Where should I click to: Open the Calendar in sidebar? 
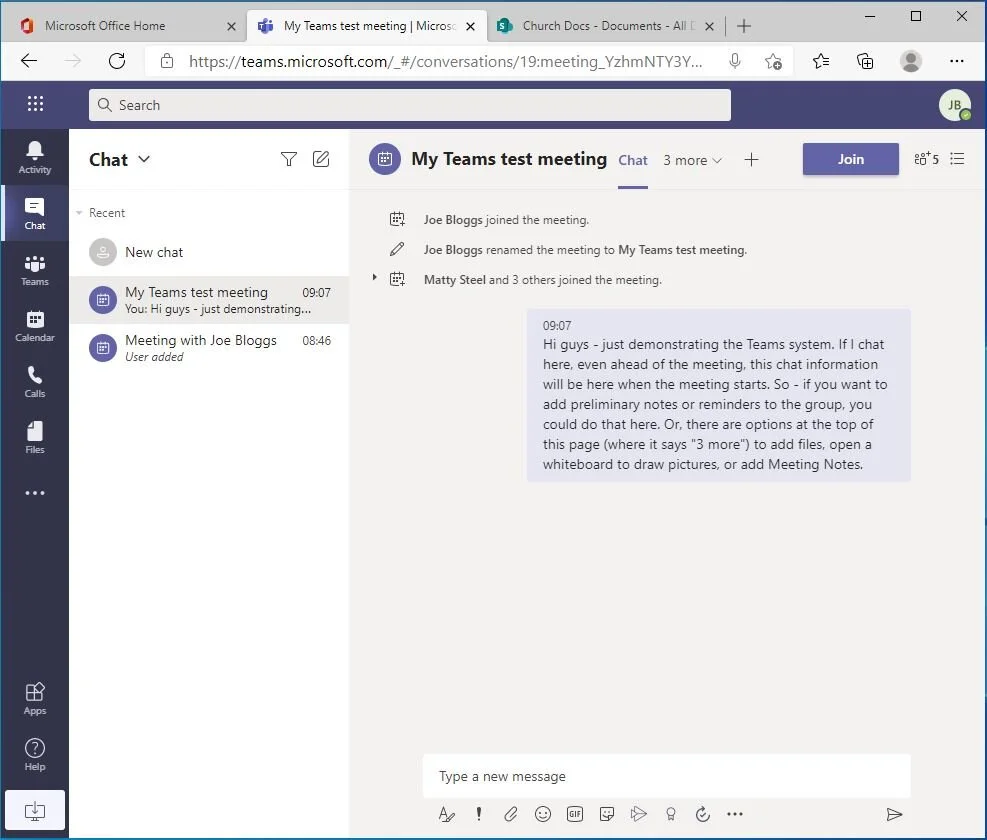[35, 326]
